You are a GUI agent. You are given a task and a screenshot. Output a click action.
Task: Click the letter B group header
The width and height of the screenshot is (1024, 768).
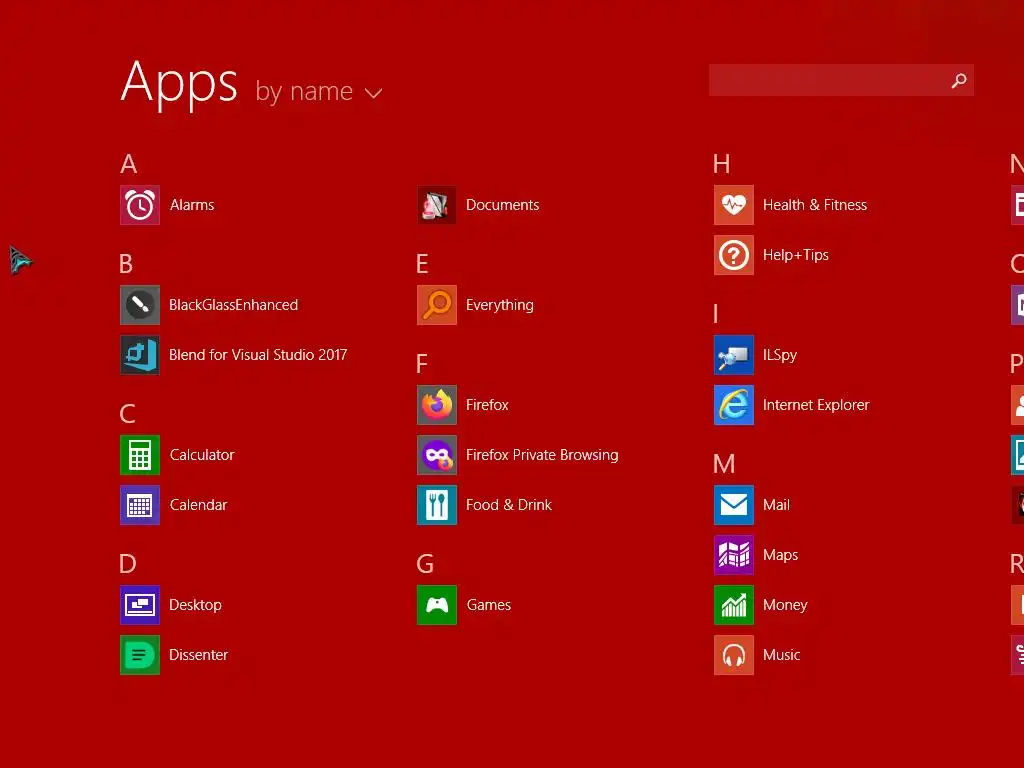point(126,264)
